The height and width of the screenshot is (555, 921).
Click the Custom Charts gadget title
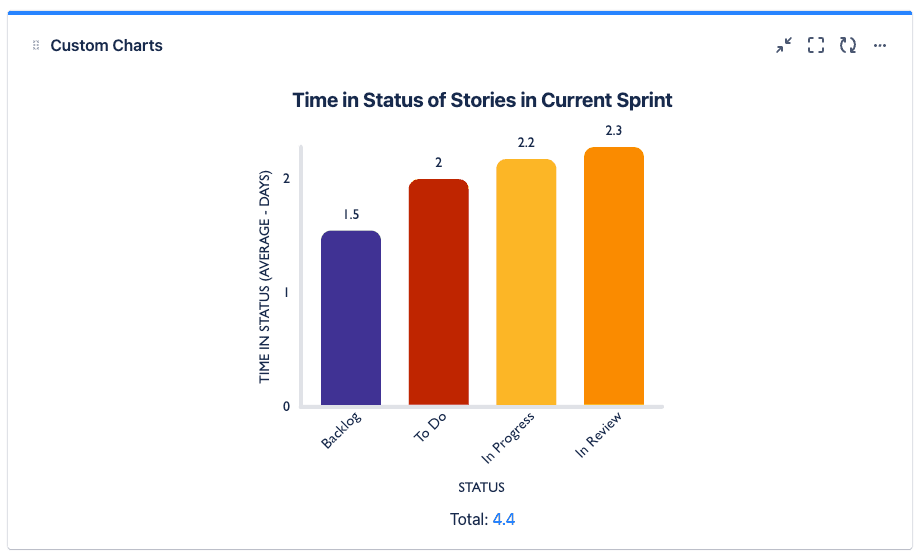[106, 46]
